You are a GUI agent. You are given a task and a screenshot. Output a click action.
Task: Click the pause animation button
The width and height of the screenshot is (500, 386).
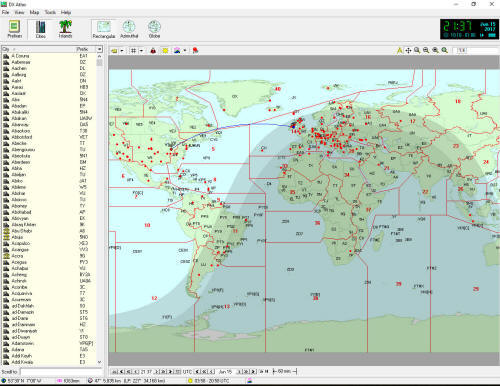click(266, 371)
